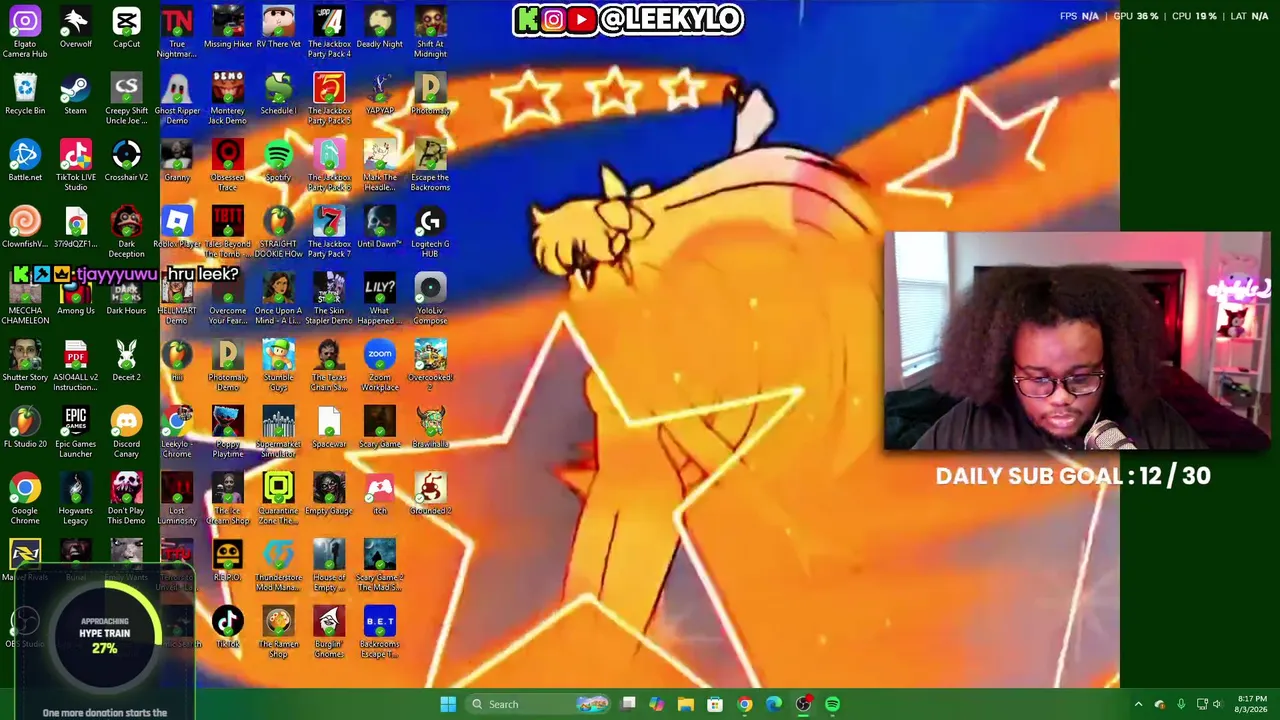This screenshot has height=720, width=1280.
Task: Click the Deceit 2 desktop icon
Action: click(x=126, y=361)
